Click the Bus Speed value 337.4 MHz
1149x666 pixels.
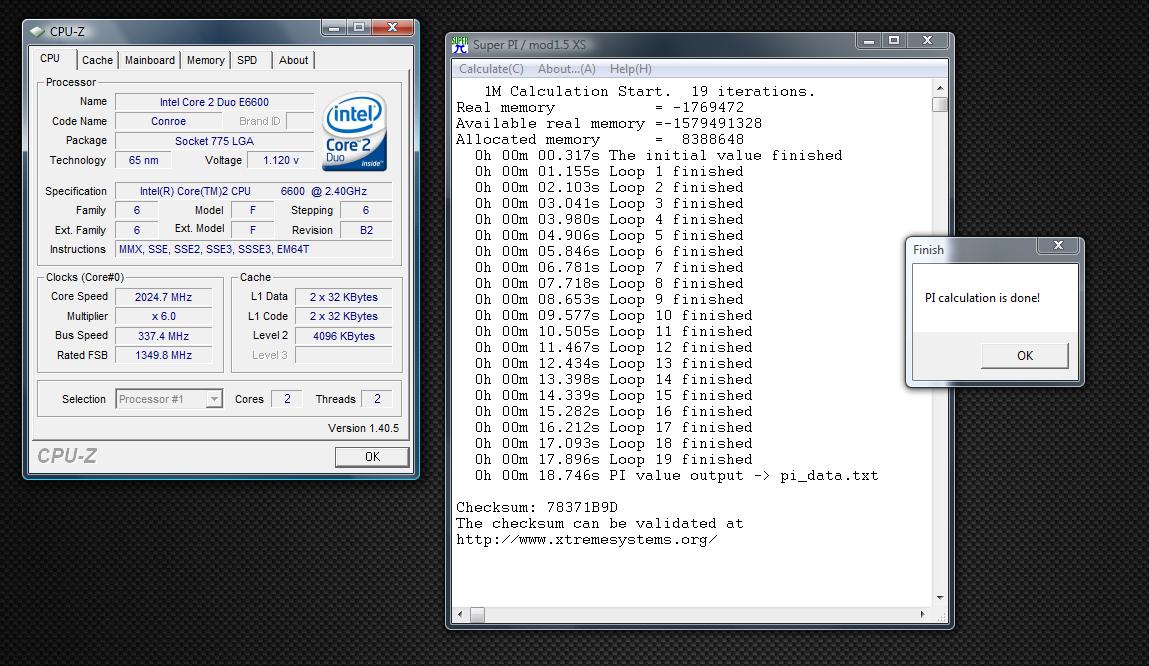coord(163,336)
